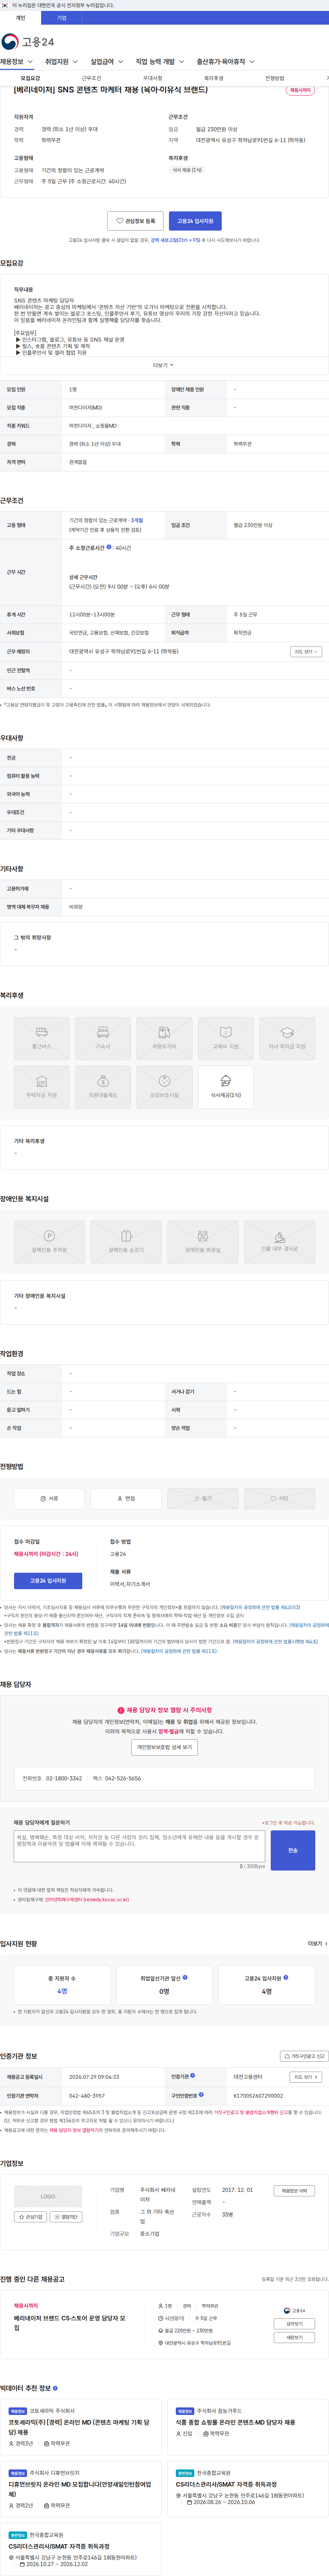Show 고용24 입사지원 count info tooltip
This screenshot has height=2576, width=329.
click(286, 1977)
